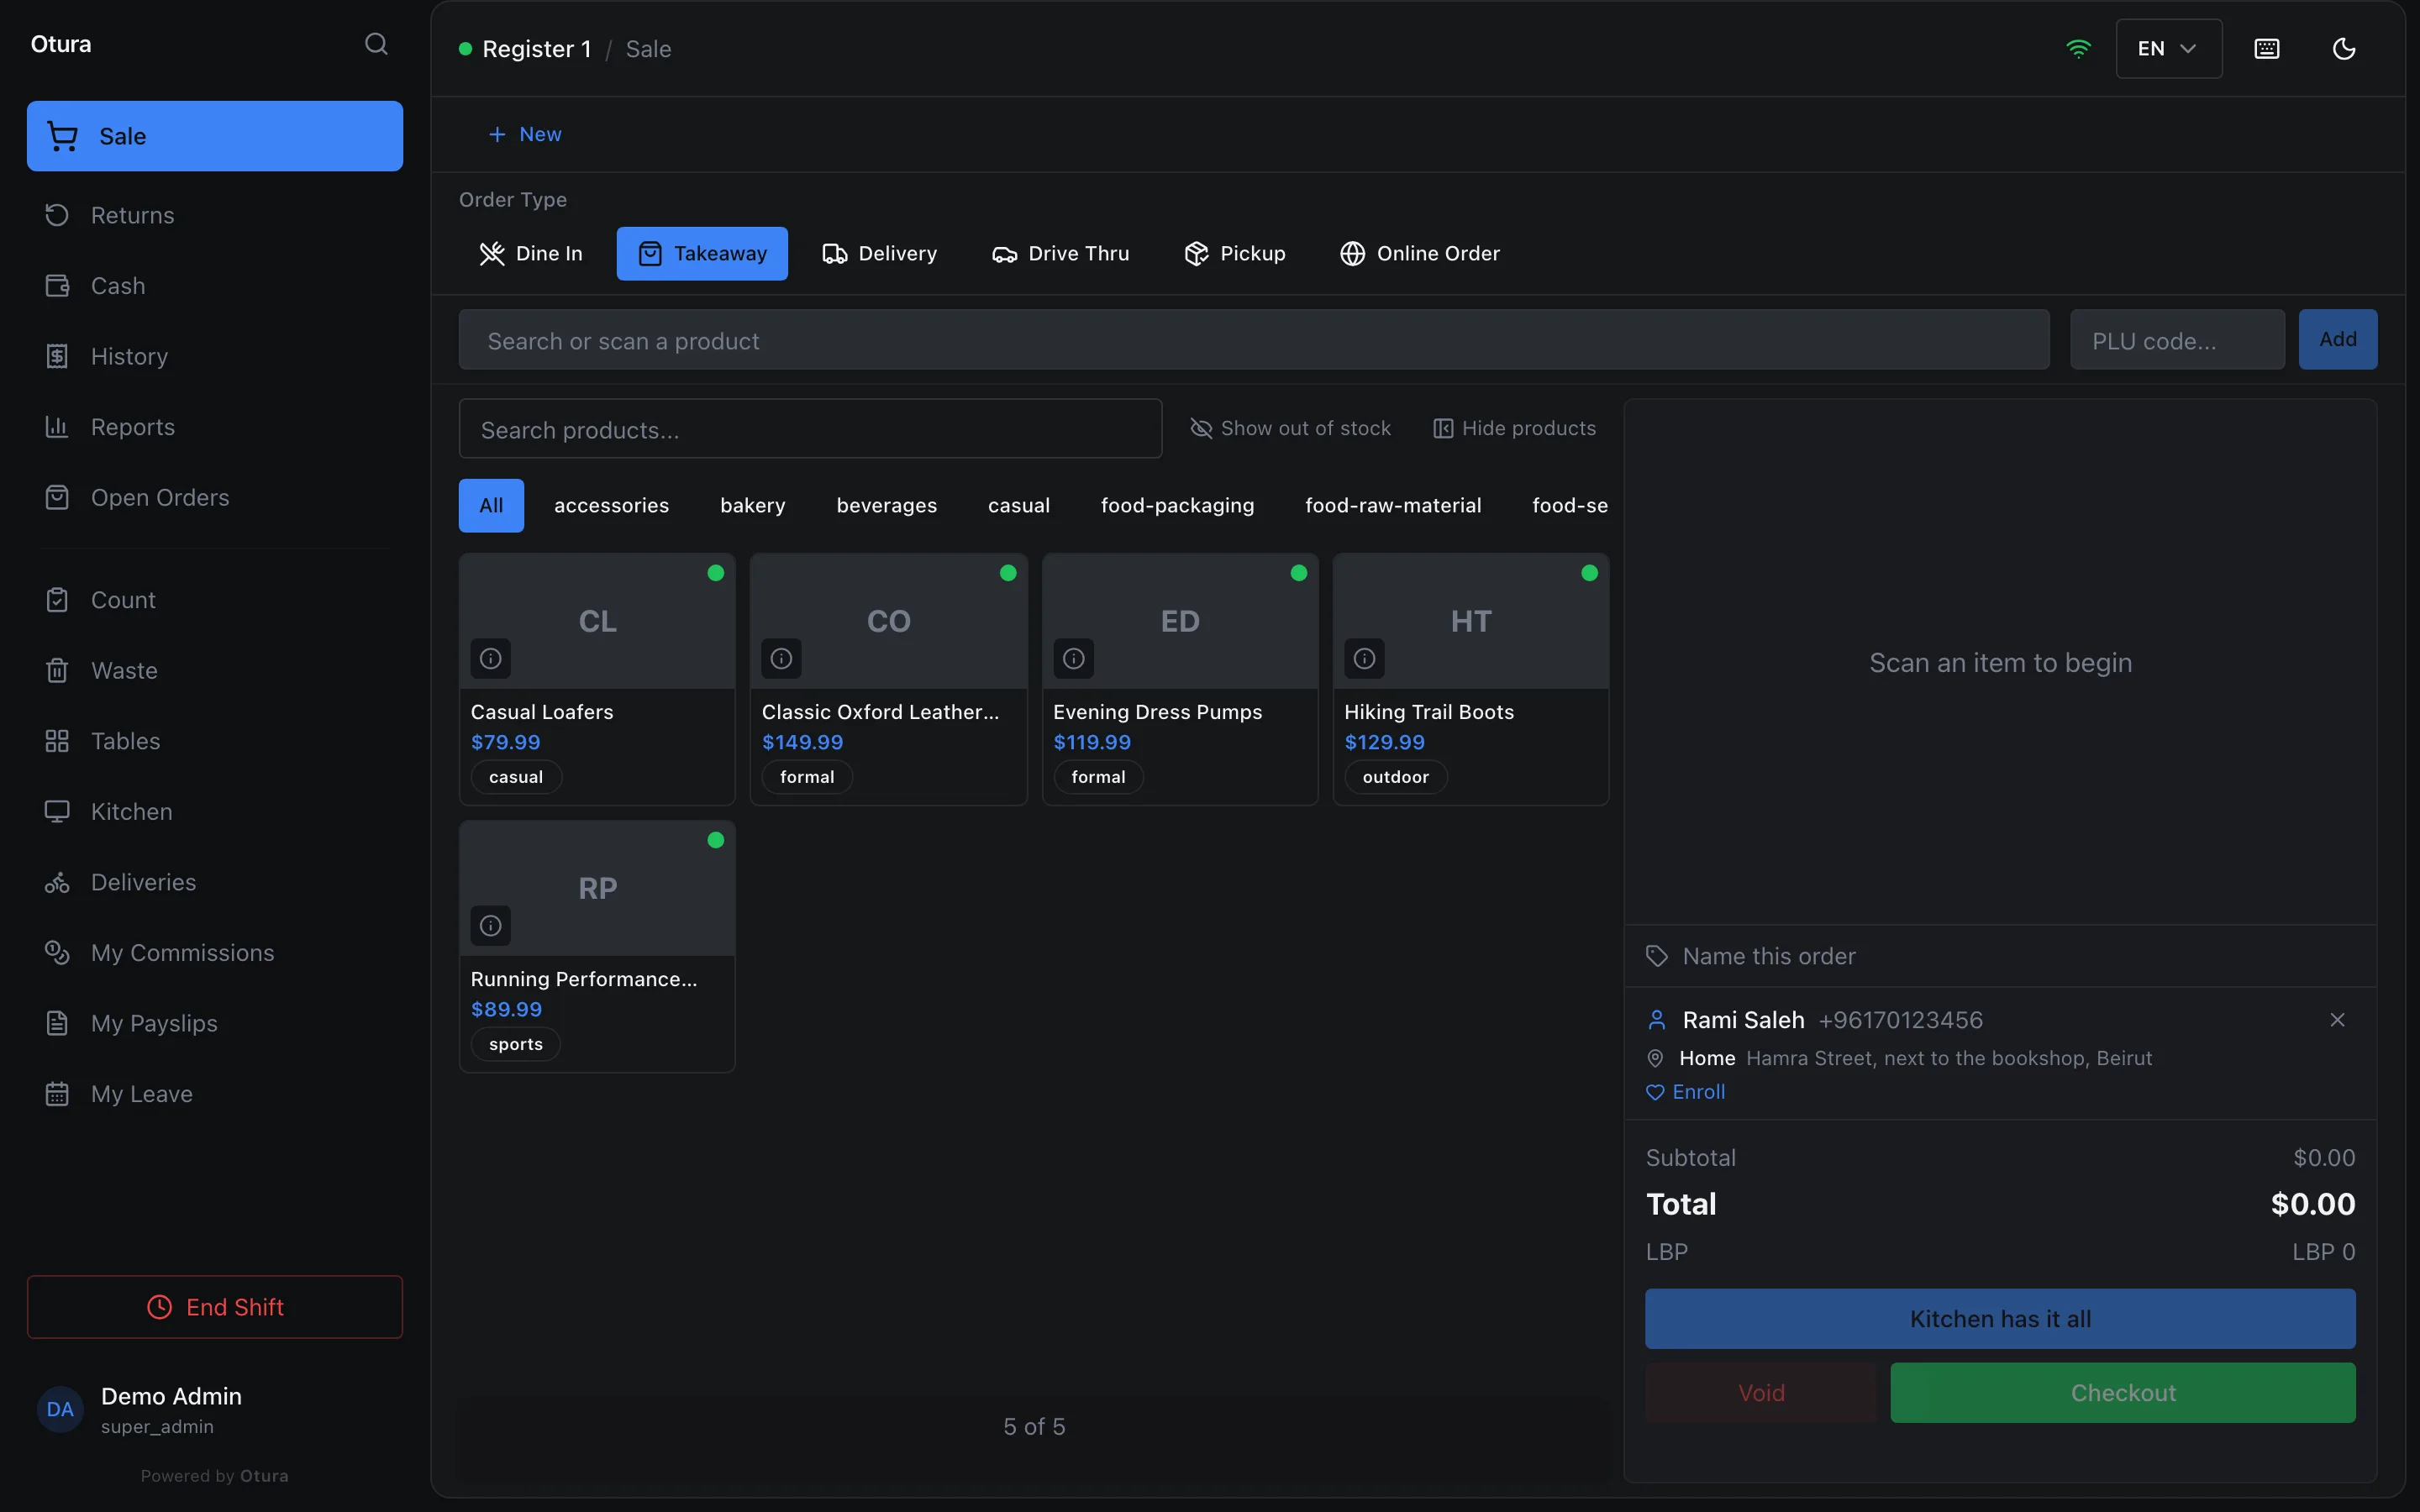Toggle Hide products panel
Viewport: 2420px width, 1512px height.
point(1514,428)
